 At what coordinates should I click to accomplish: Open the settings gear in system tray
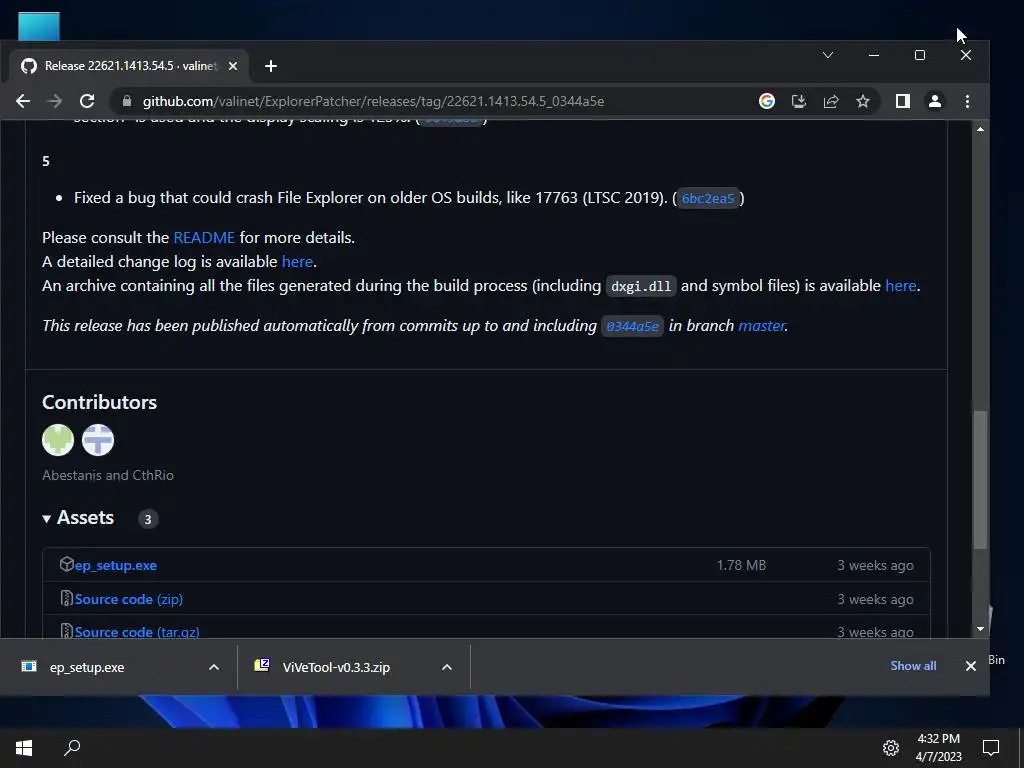[x=891, y=748]
